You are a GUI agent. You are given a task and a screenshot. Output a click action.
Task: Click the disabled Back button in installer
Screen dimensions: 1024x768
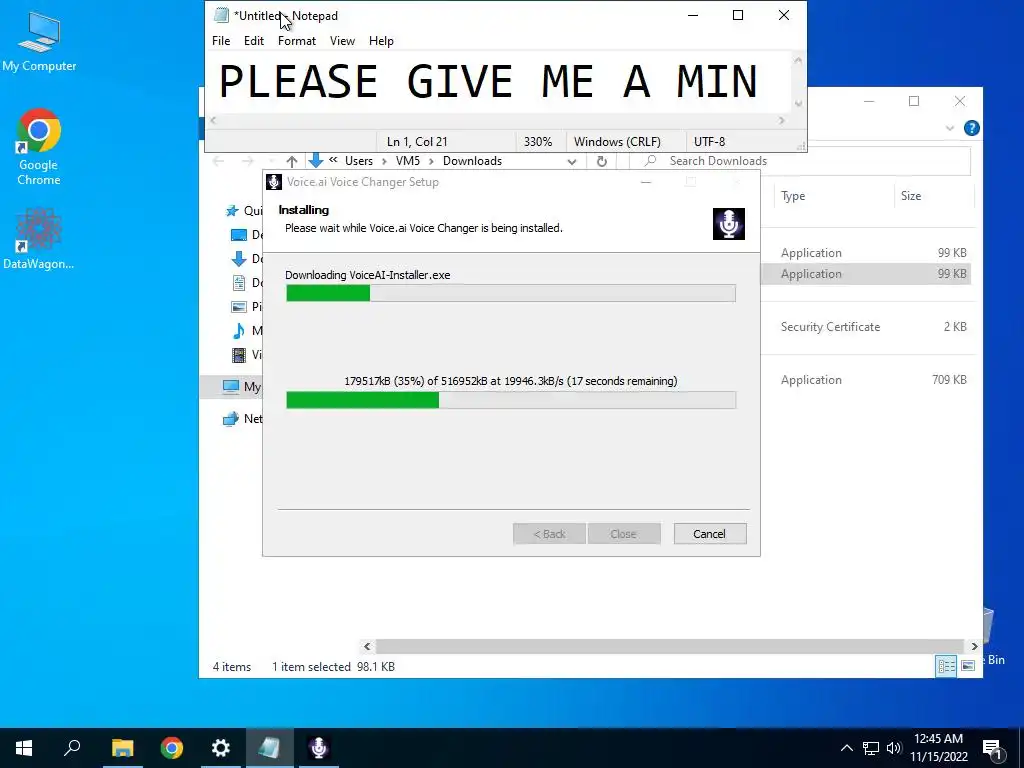coord(549,534)
